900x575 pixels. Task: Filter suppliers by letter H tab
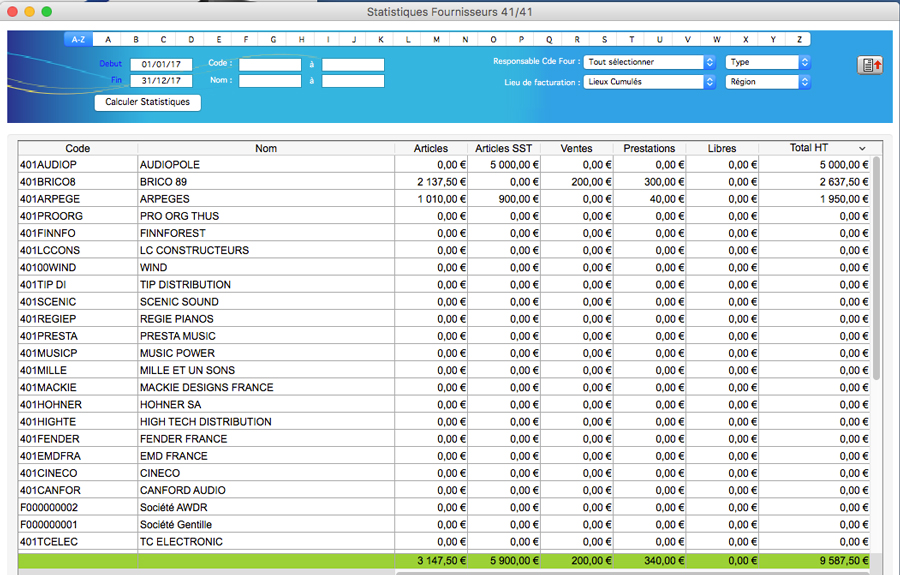click(x=301, y=39)
